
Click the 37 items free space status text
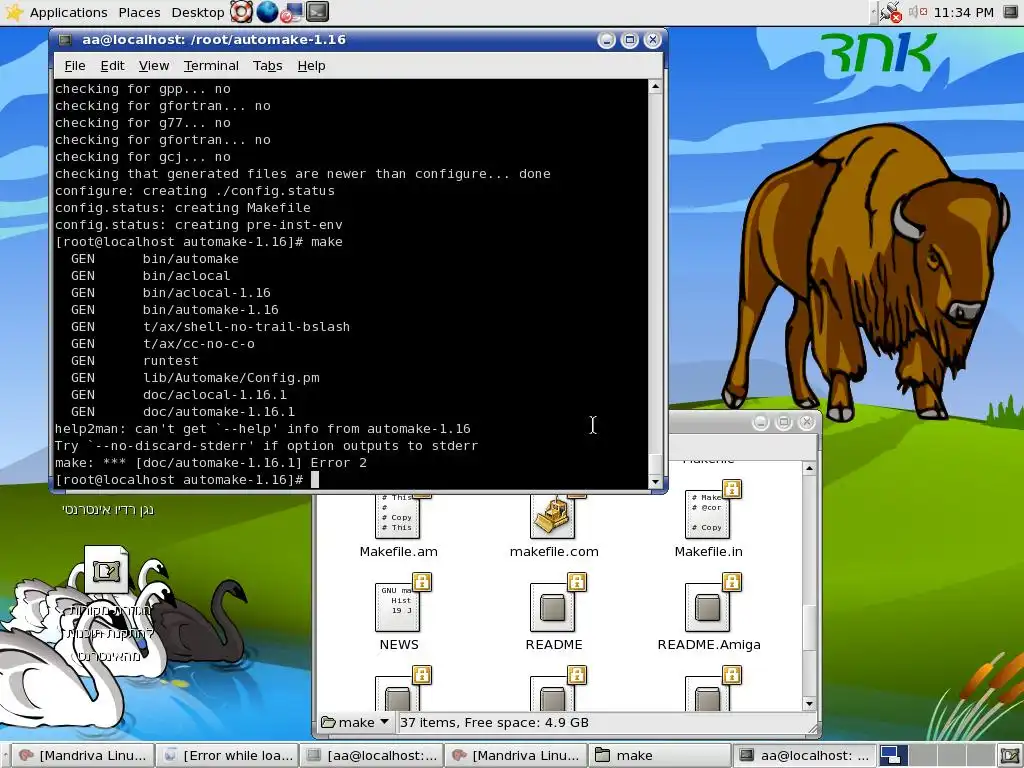pyautogui.click(x=494, y=722)
